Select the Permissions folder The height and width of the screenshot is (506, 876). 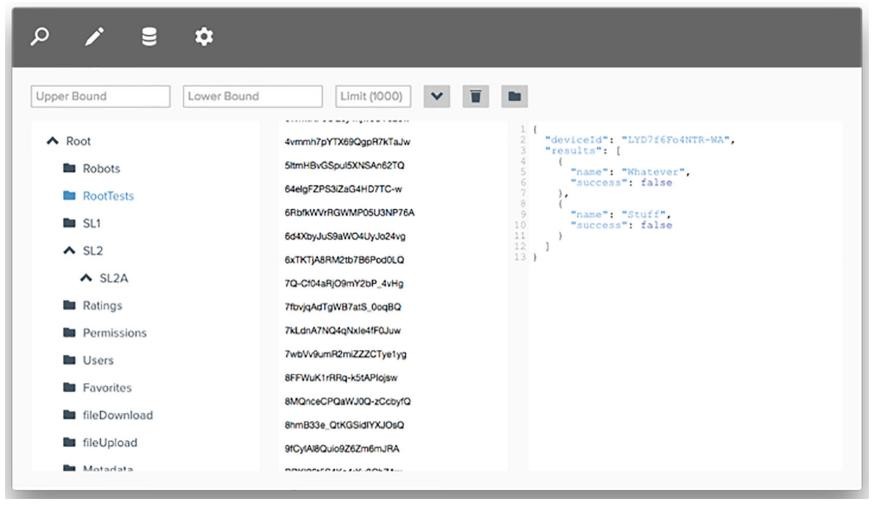114,333
